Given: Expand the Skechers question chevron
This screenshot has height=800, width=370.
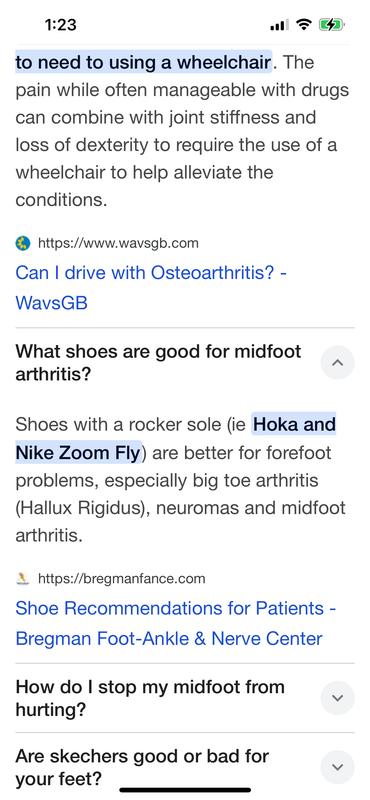Looking at the screenshot, I should click(337, 767).
